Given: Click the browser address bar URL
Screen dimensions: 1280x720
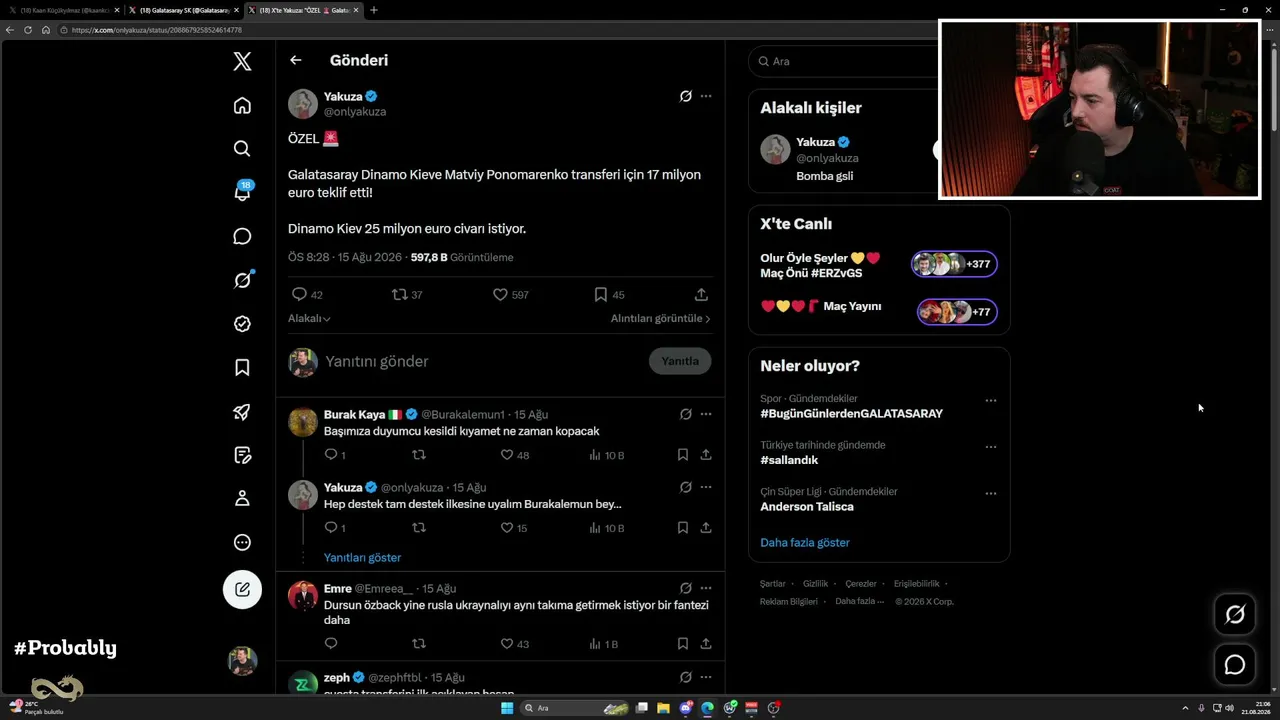Looking at the screenshot, I should click(157, 30).
